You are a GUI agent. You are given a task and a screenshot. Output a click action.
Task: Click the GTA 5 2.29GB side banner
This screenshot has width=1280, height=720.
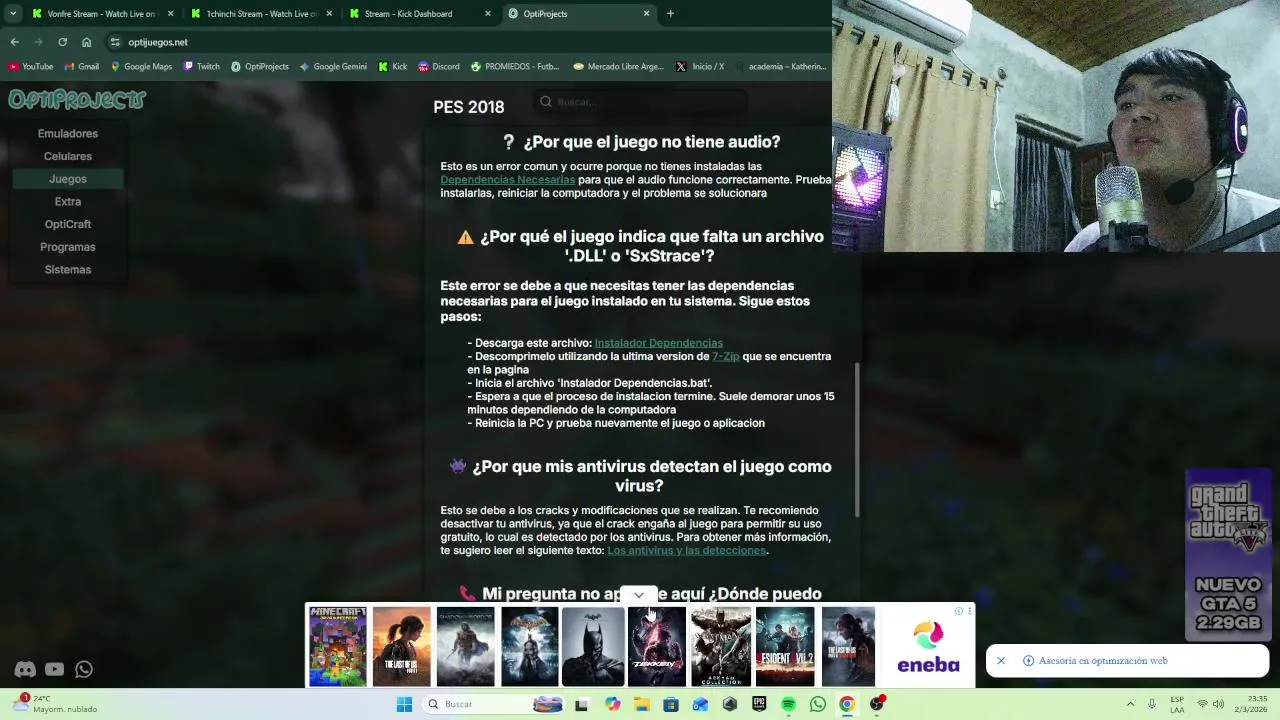[x=1227, y=555]
